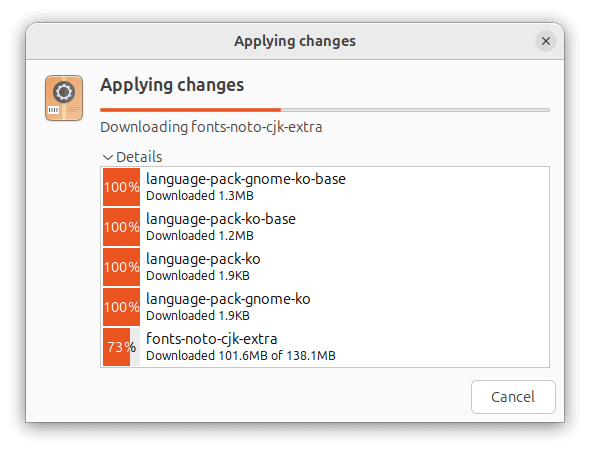Select the language-pack-ko-base entry
The height and width of the screenshot is (451, 590).
point(325,227)
